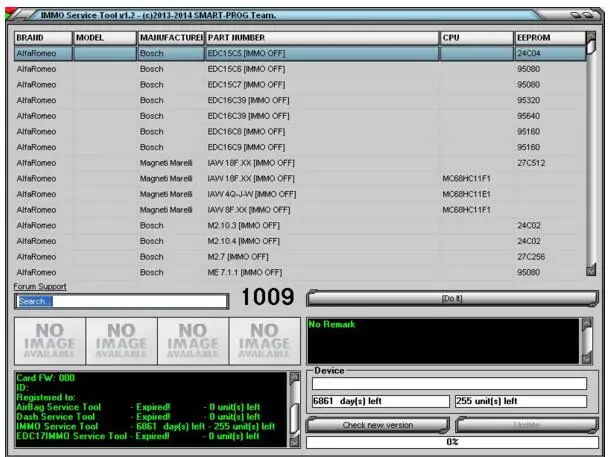
Task: Click the Search input field
Action: pyautogui.click(x=121, y=301)
